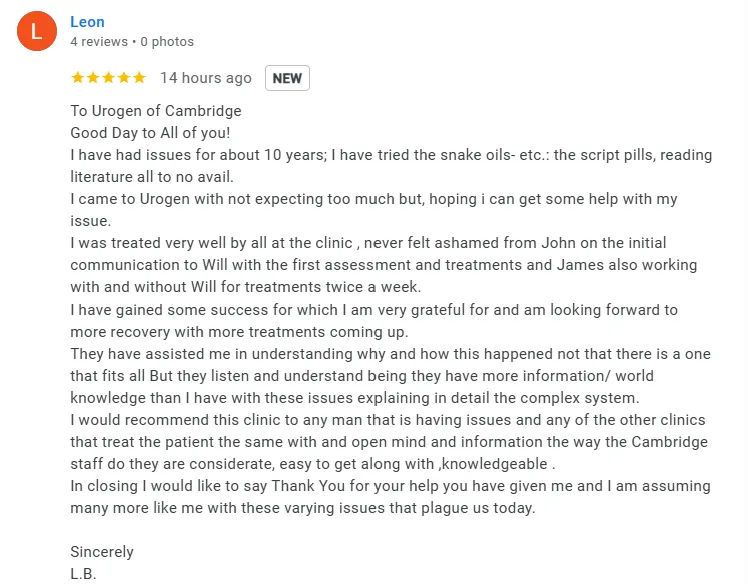Click the orange L profile avatar
This screenshot has height=584, width=748.
(x=37, y=31)
